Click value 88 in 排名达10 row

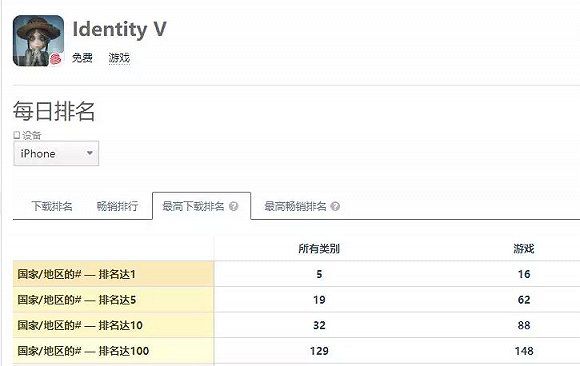click(x=524, y=325)
